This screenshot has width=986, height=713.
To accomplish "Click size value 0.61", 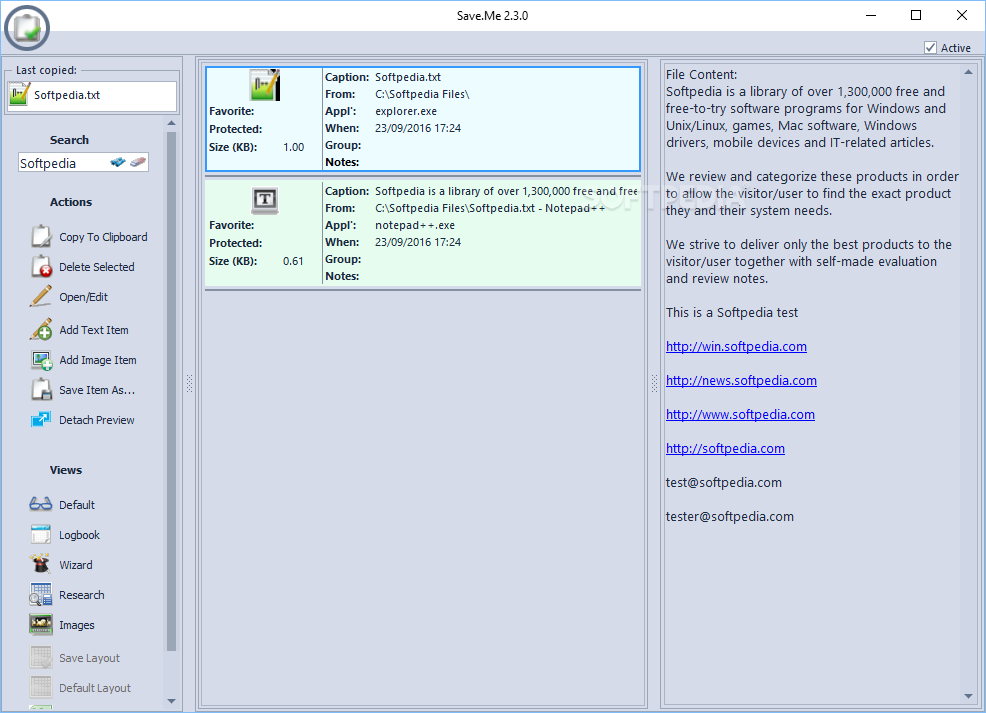I will coord(293,261).
